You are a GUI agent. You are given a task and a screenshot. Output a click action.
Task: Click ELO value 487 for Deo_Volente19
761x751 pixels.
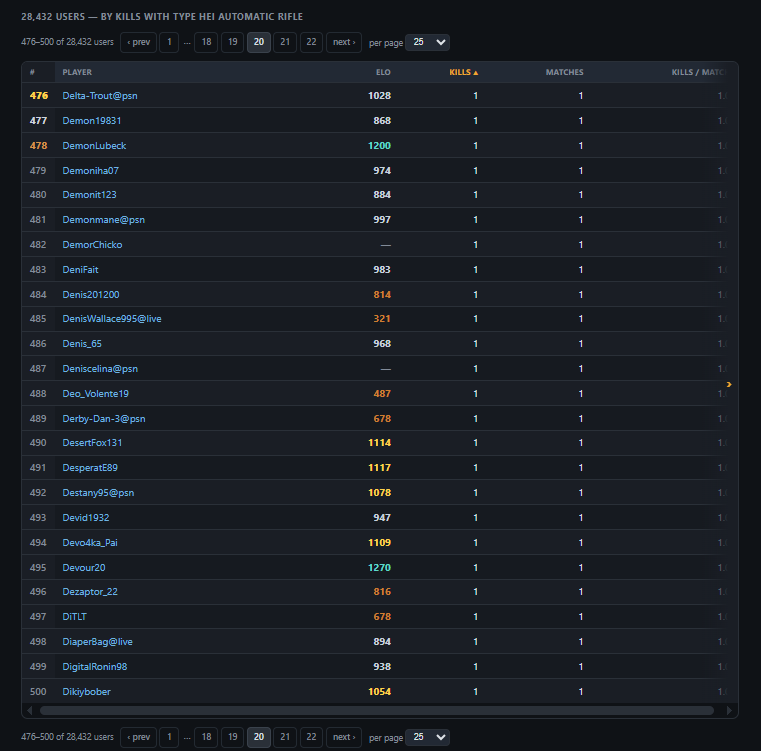click(x=382, y=394)
